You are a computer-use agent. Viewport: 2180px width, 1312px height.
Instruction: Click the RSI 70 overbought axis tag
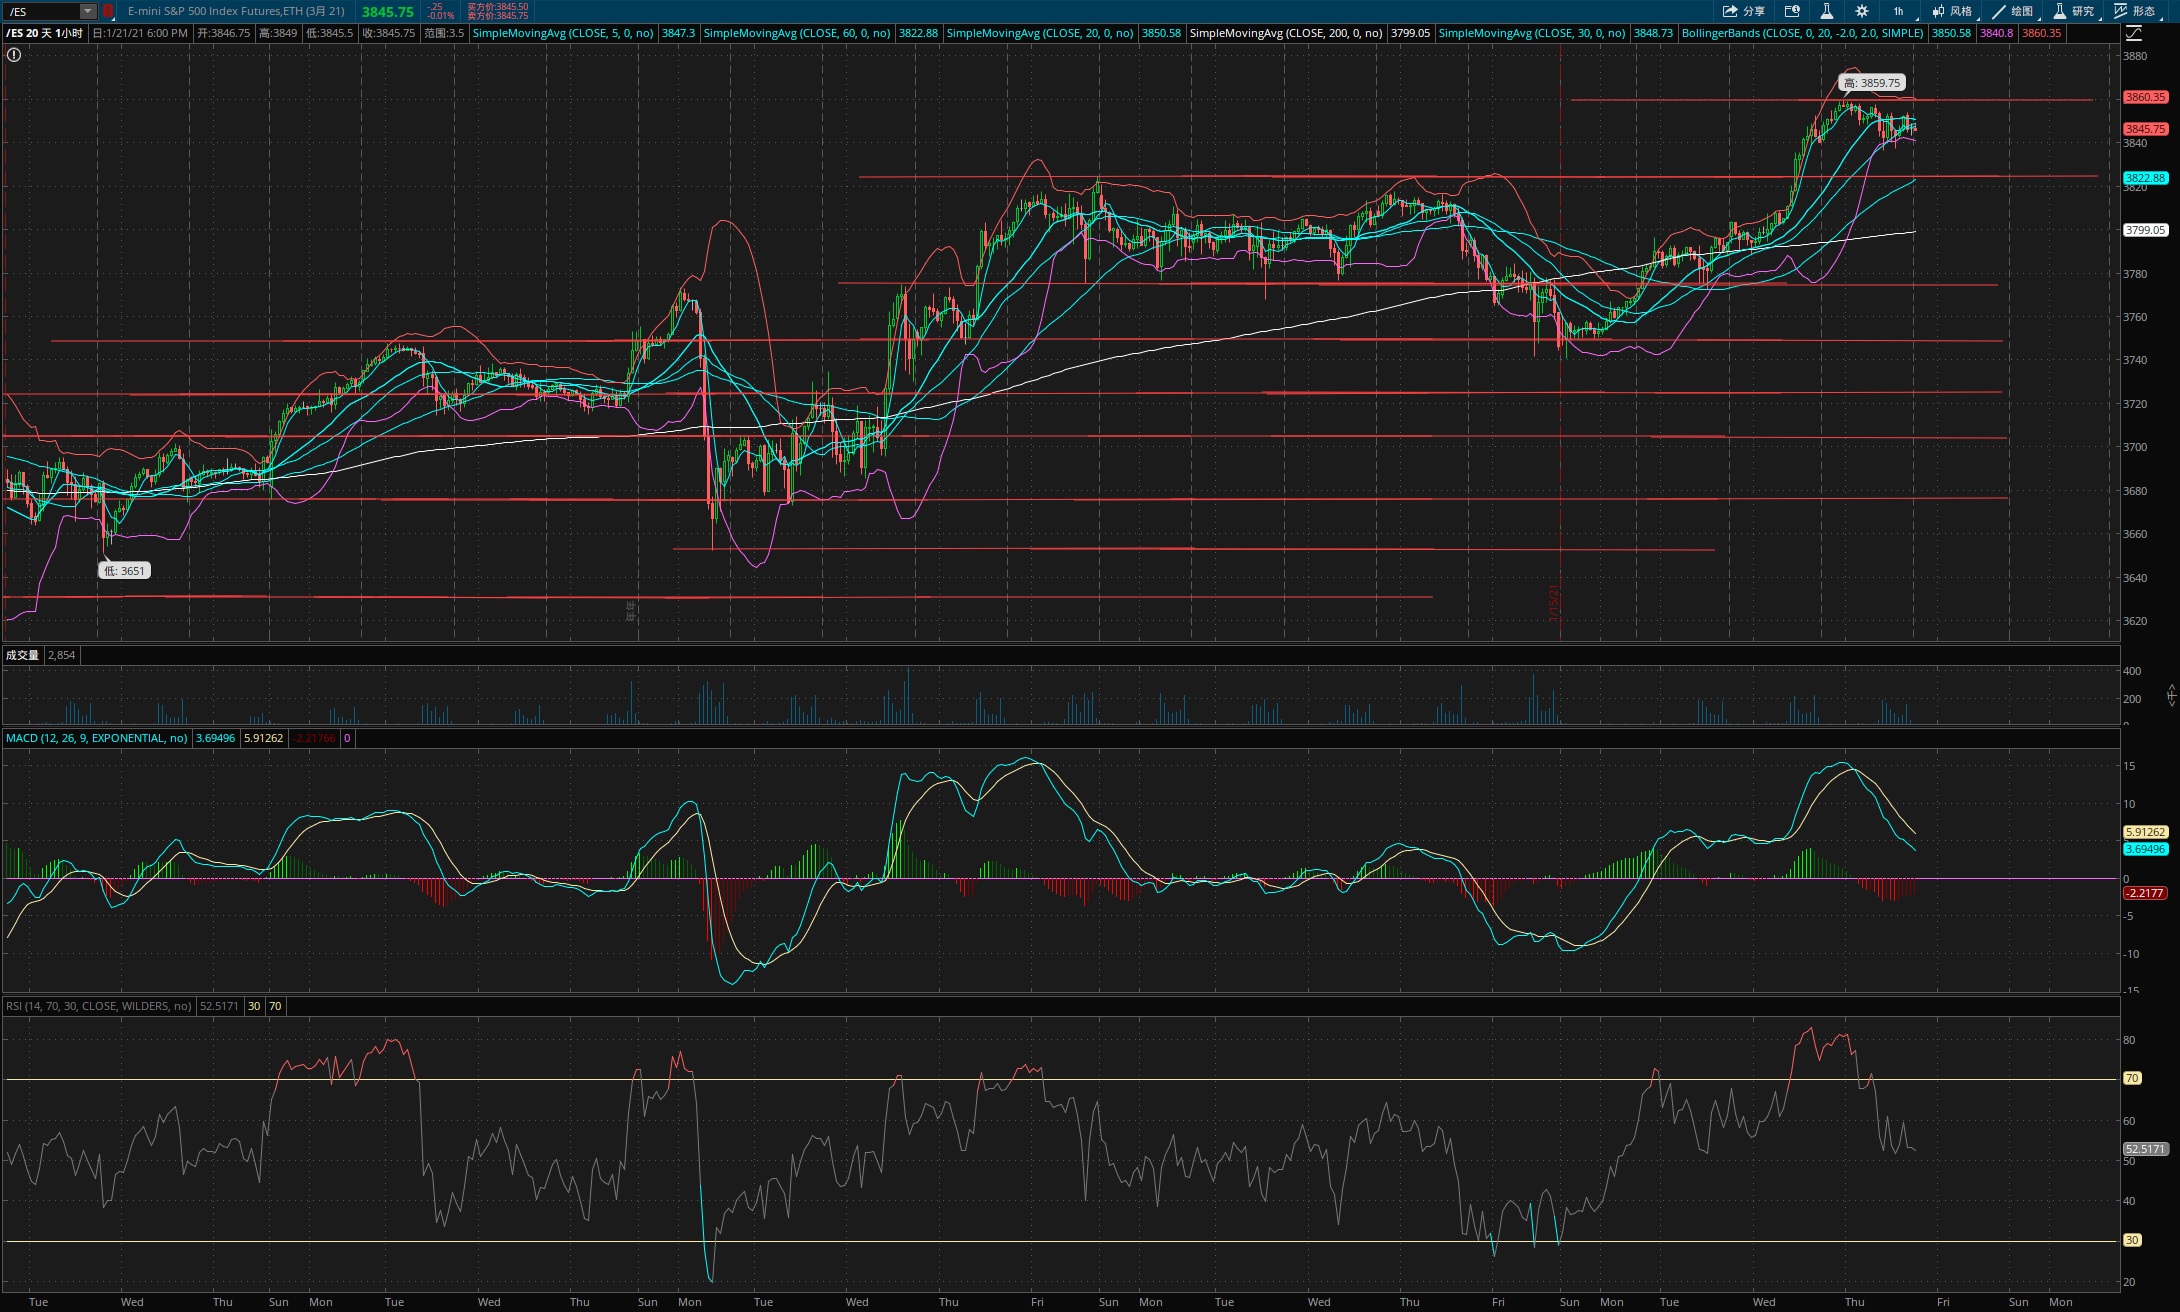(x=2132, y=1078)
